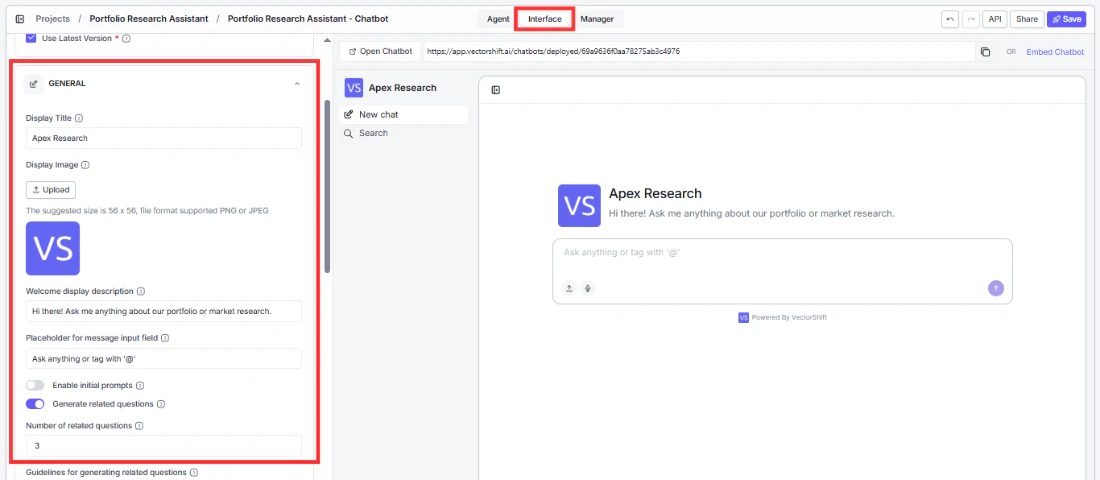Click the edit icon next to GENERAL
The image size is (1100, 480).
33,84
